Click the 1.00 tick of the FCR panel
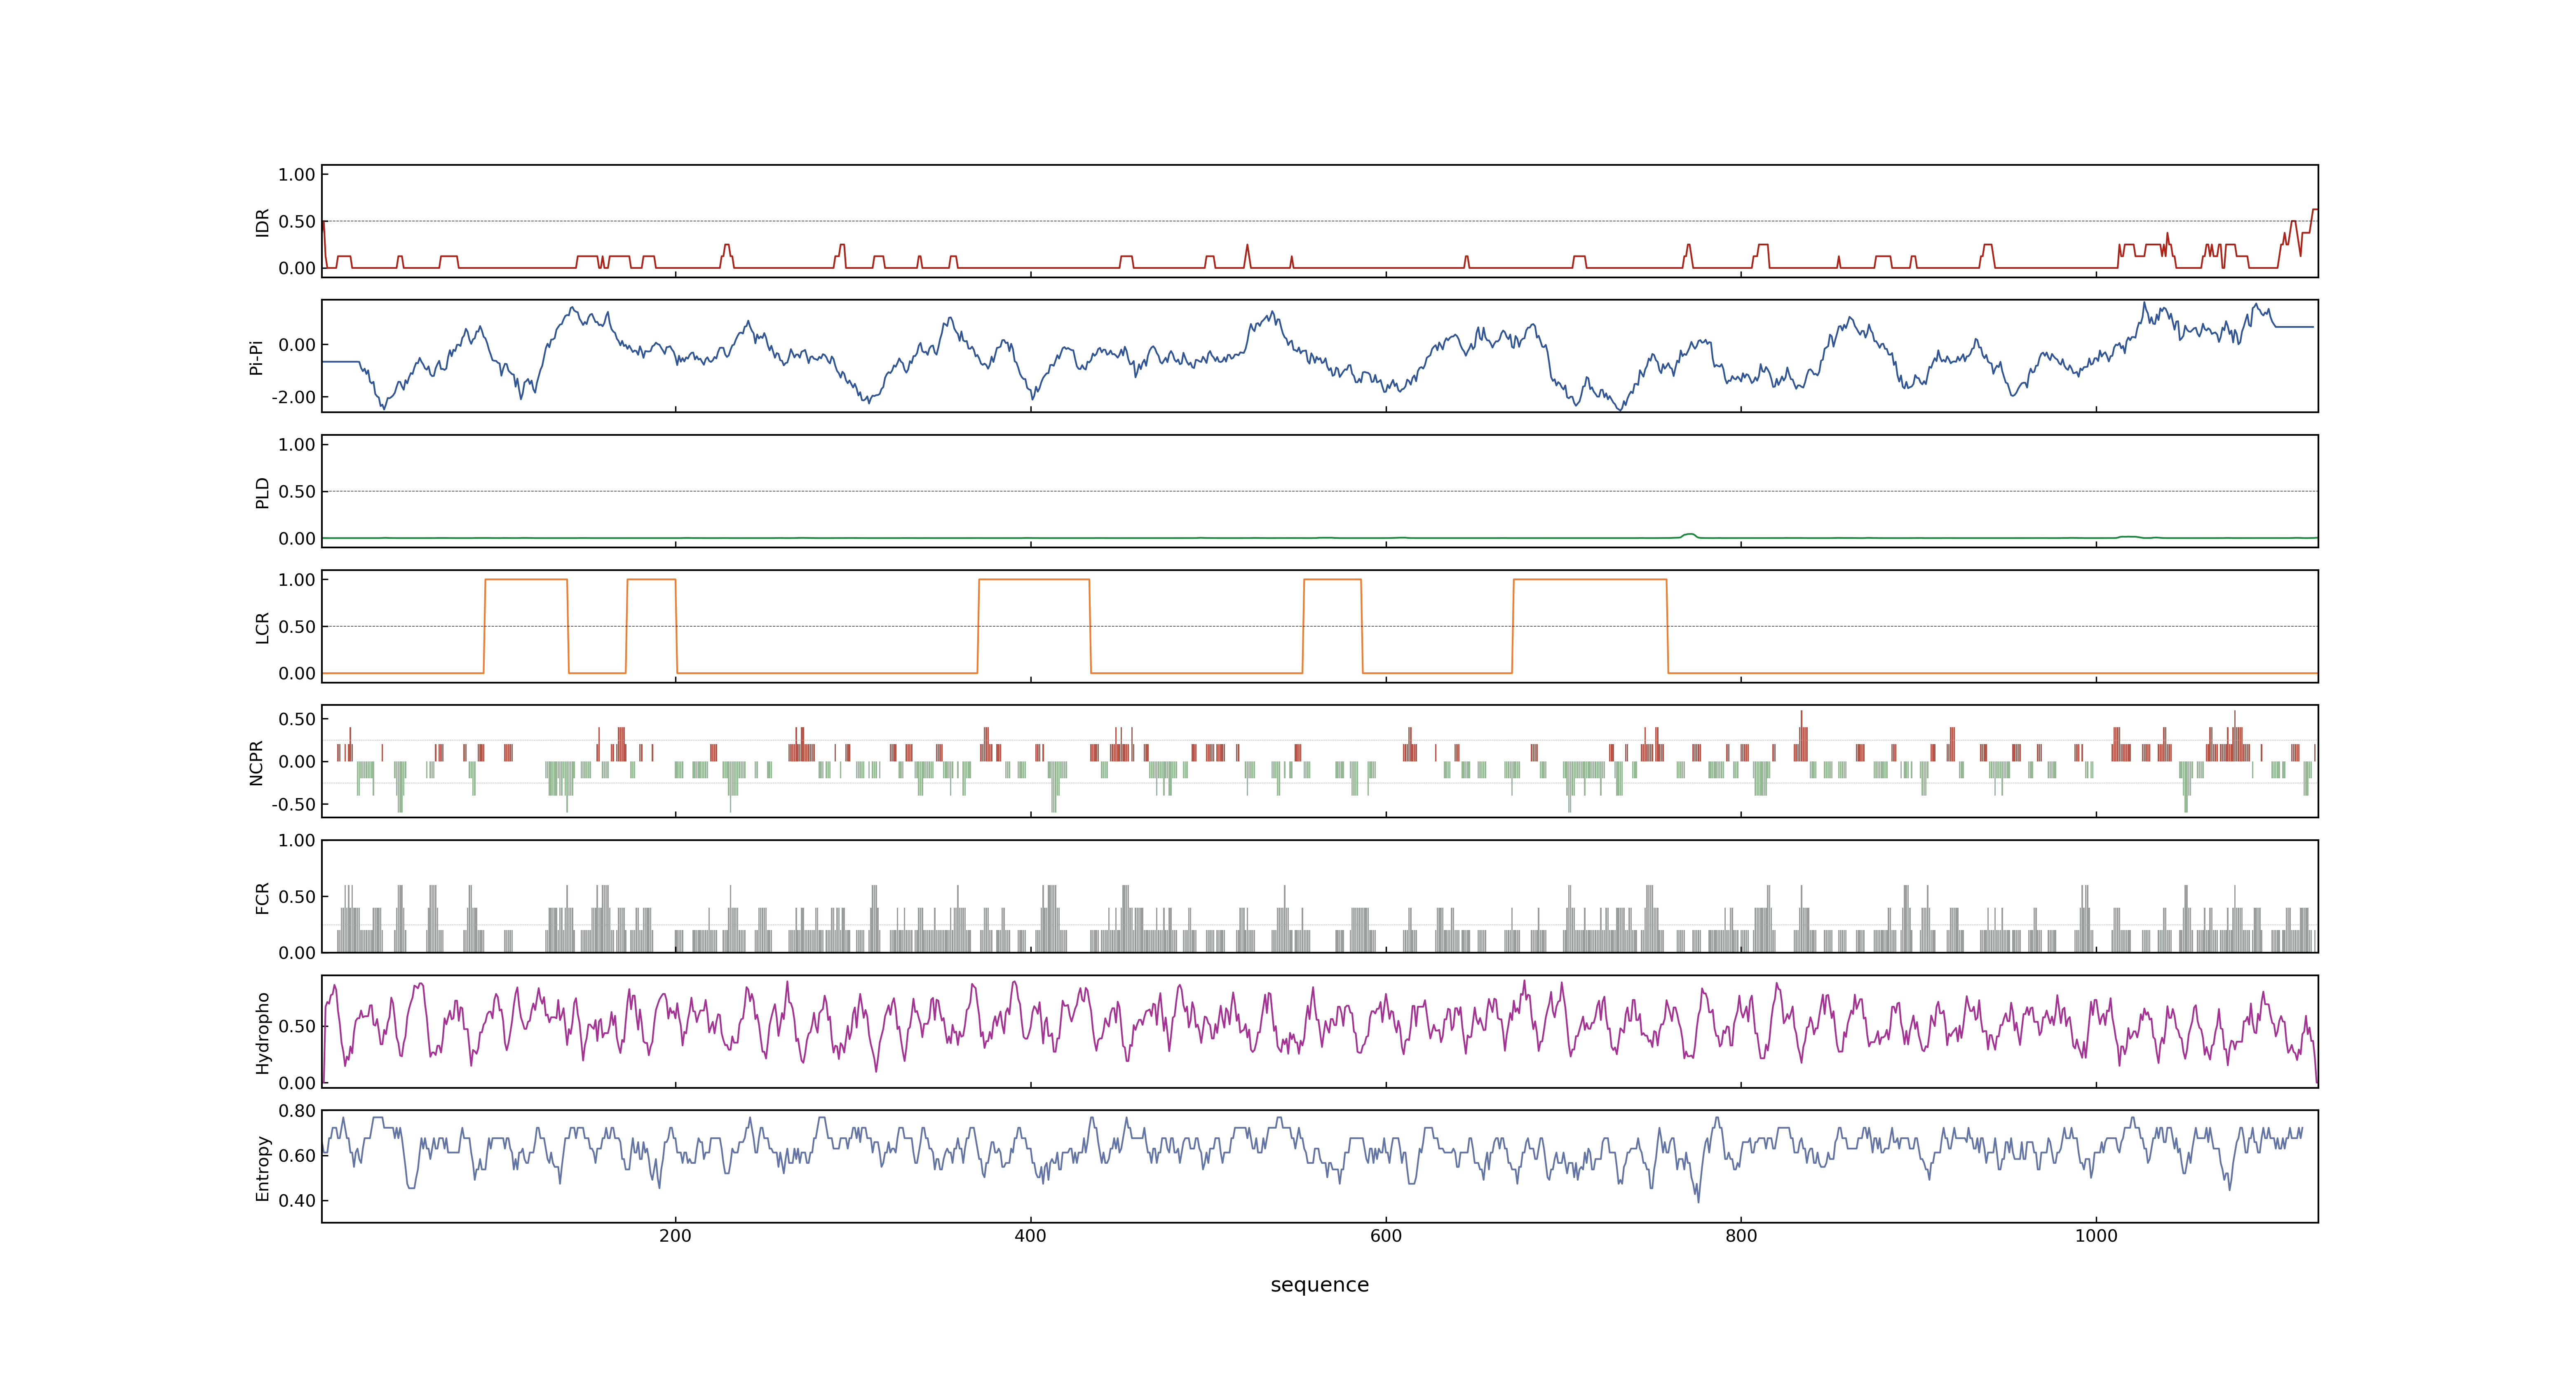 click(x=297, y=841)
